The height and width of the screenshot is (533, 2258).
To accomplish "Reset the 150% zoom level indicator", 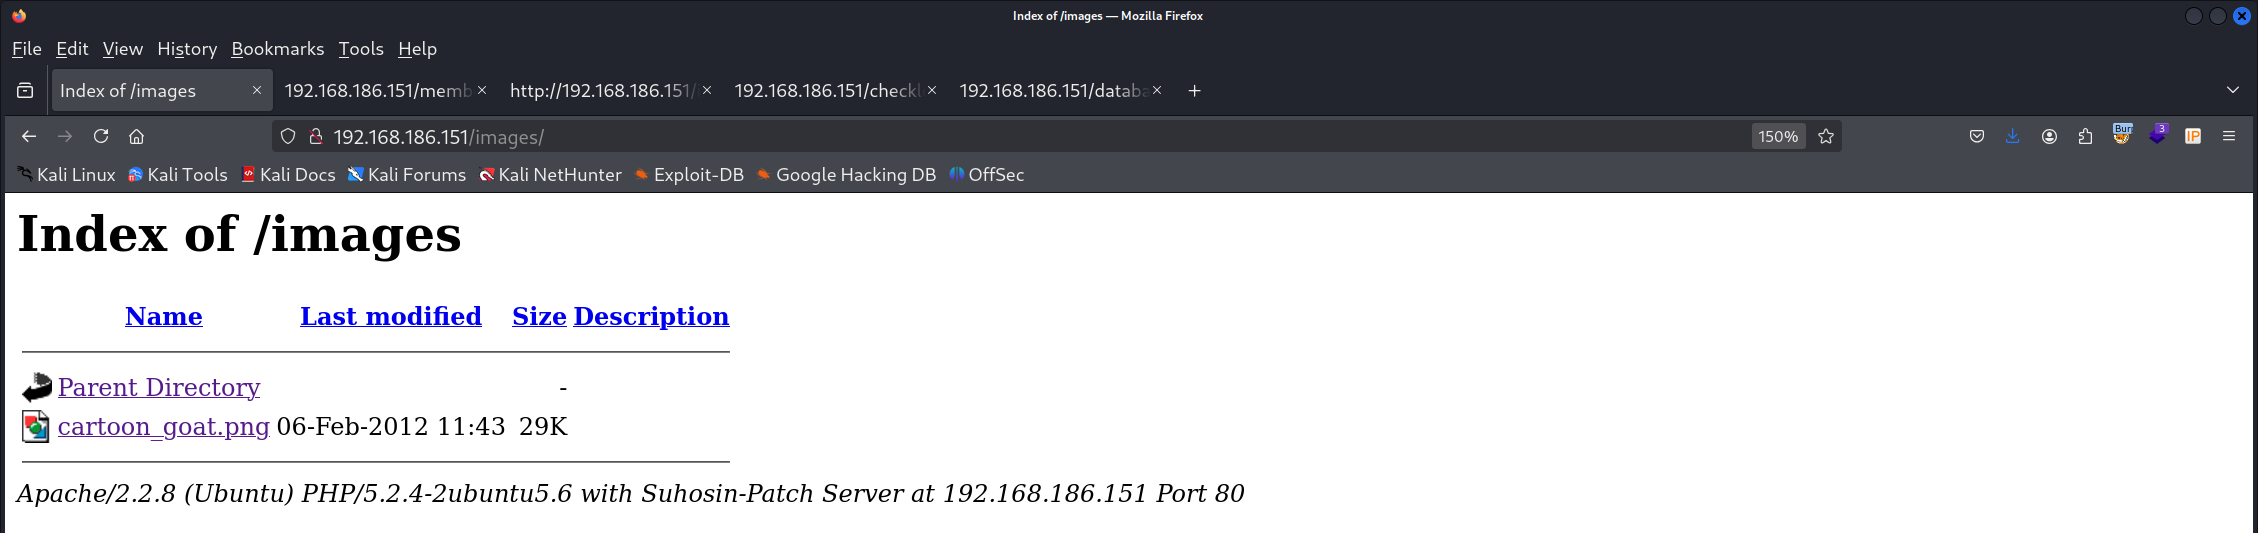I will pyautogui.click(x=1778, y=137).
